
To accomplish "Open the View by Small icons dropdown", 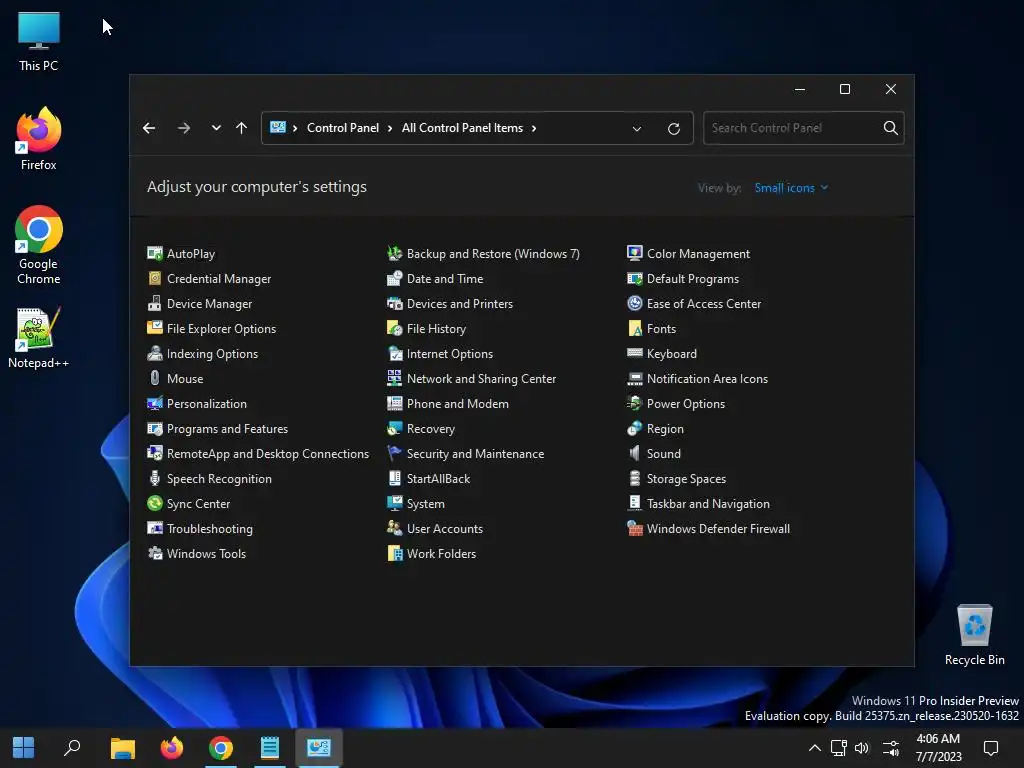I will [x=791, y=188].
